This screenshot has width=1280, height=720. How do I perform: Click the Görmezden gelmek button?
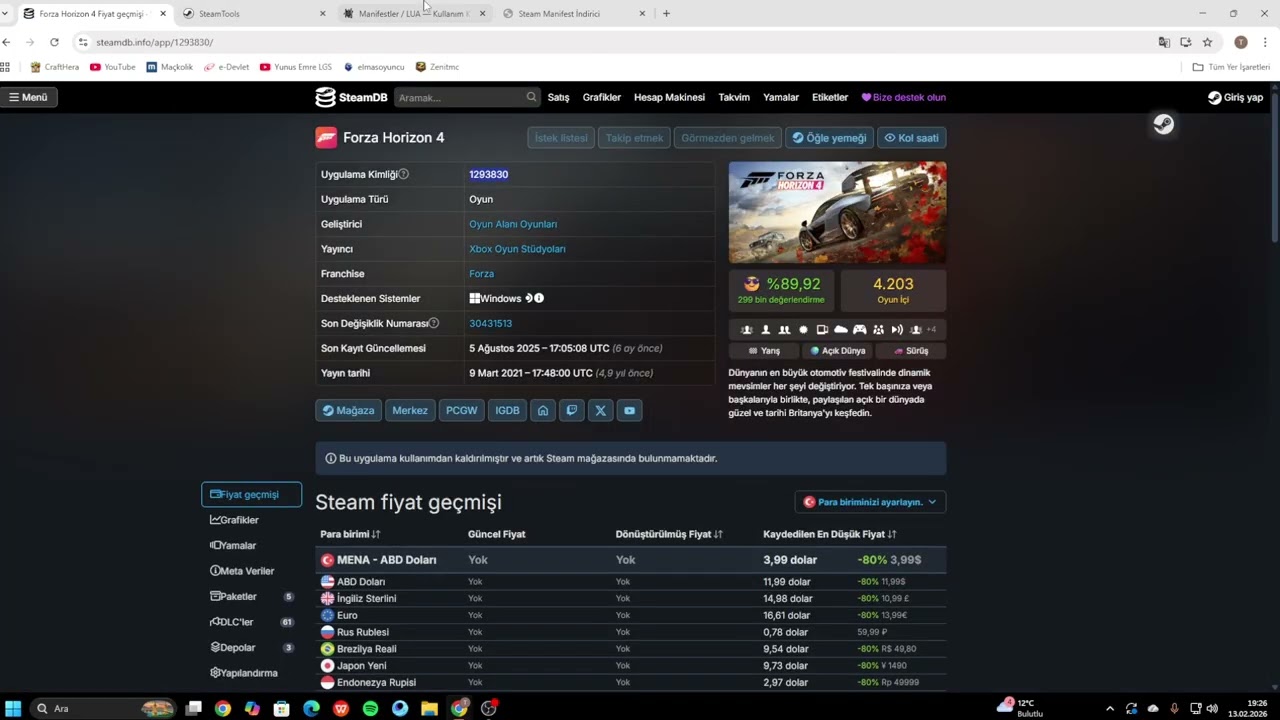(728, 138)
